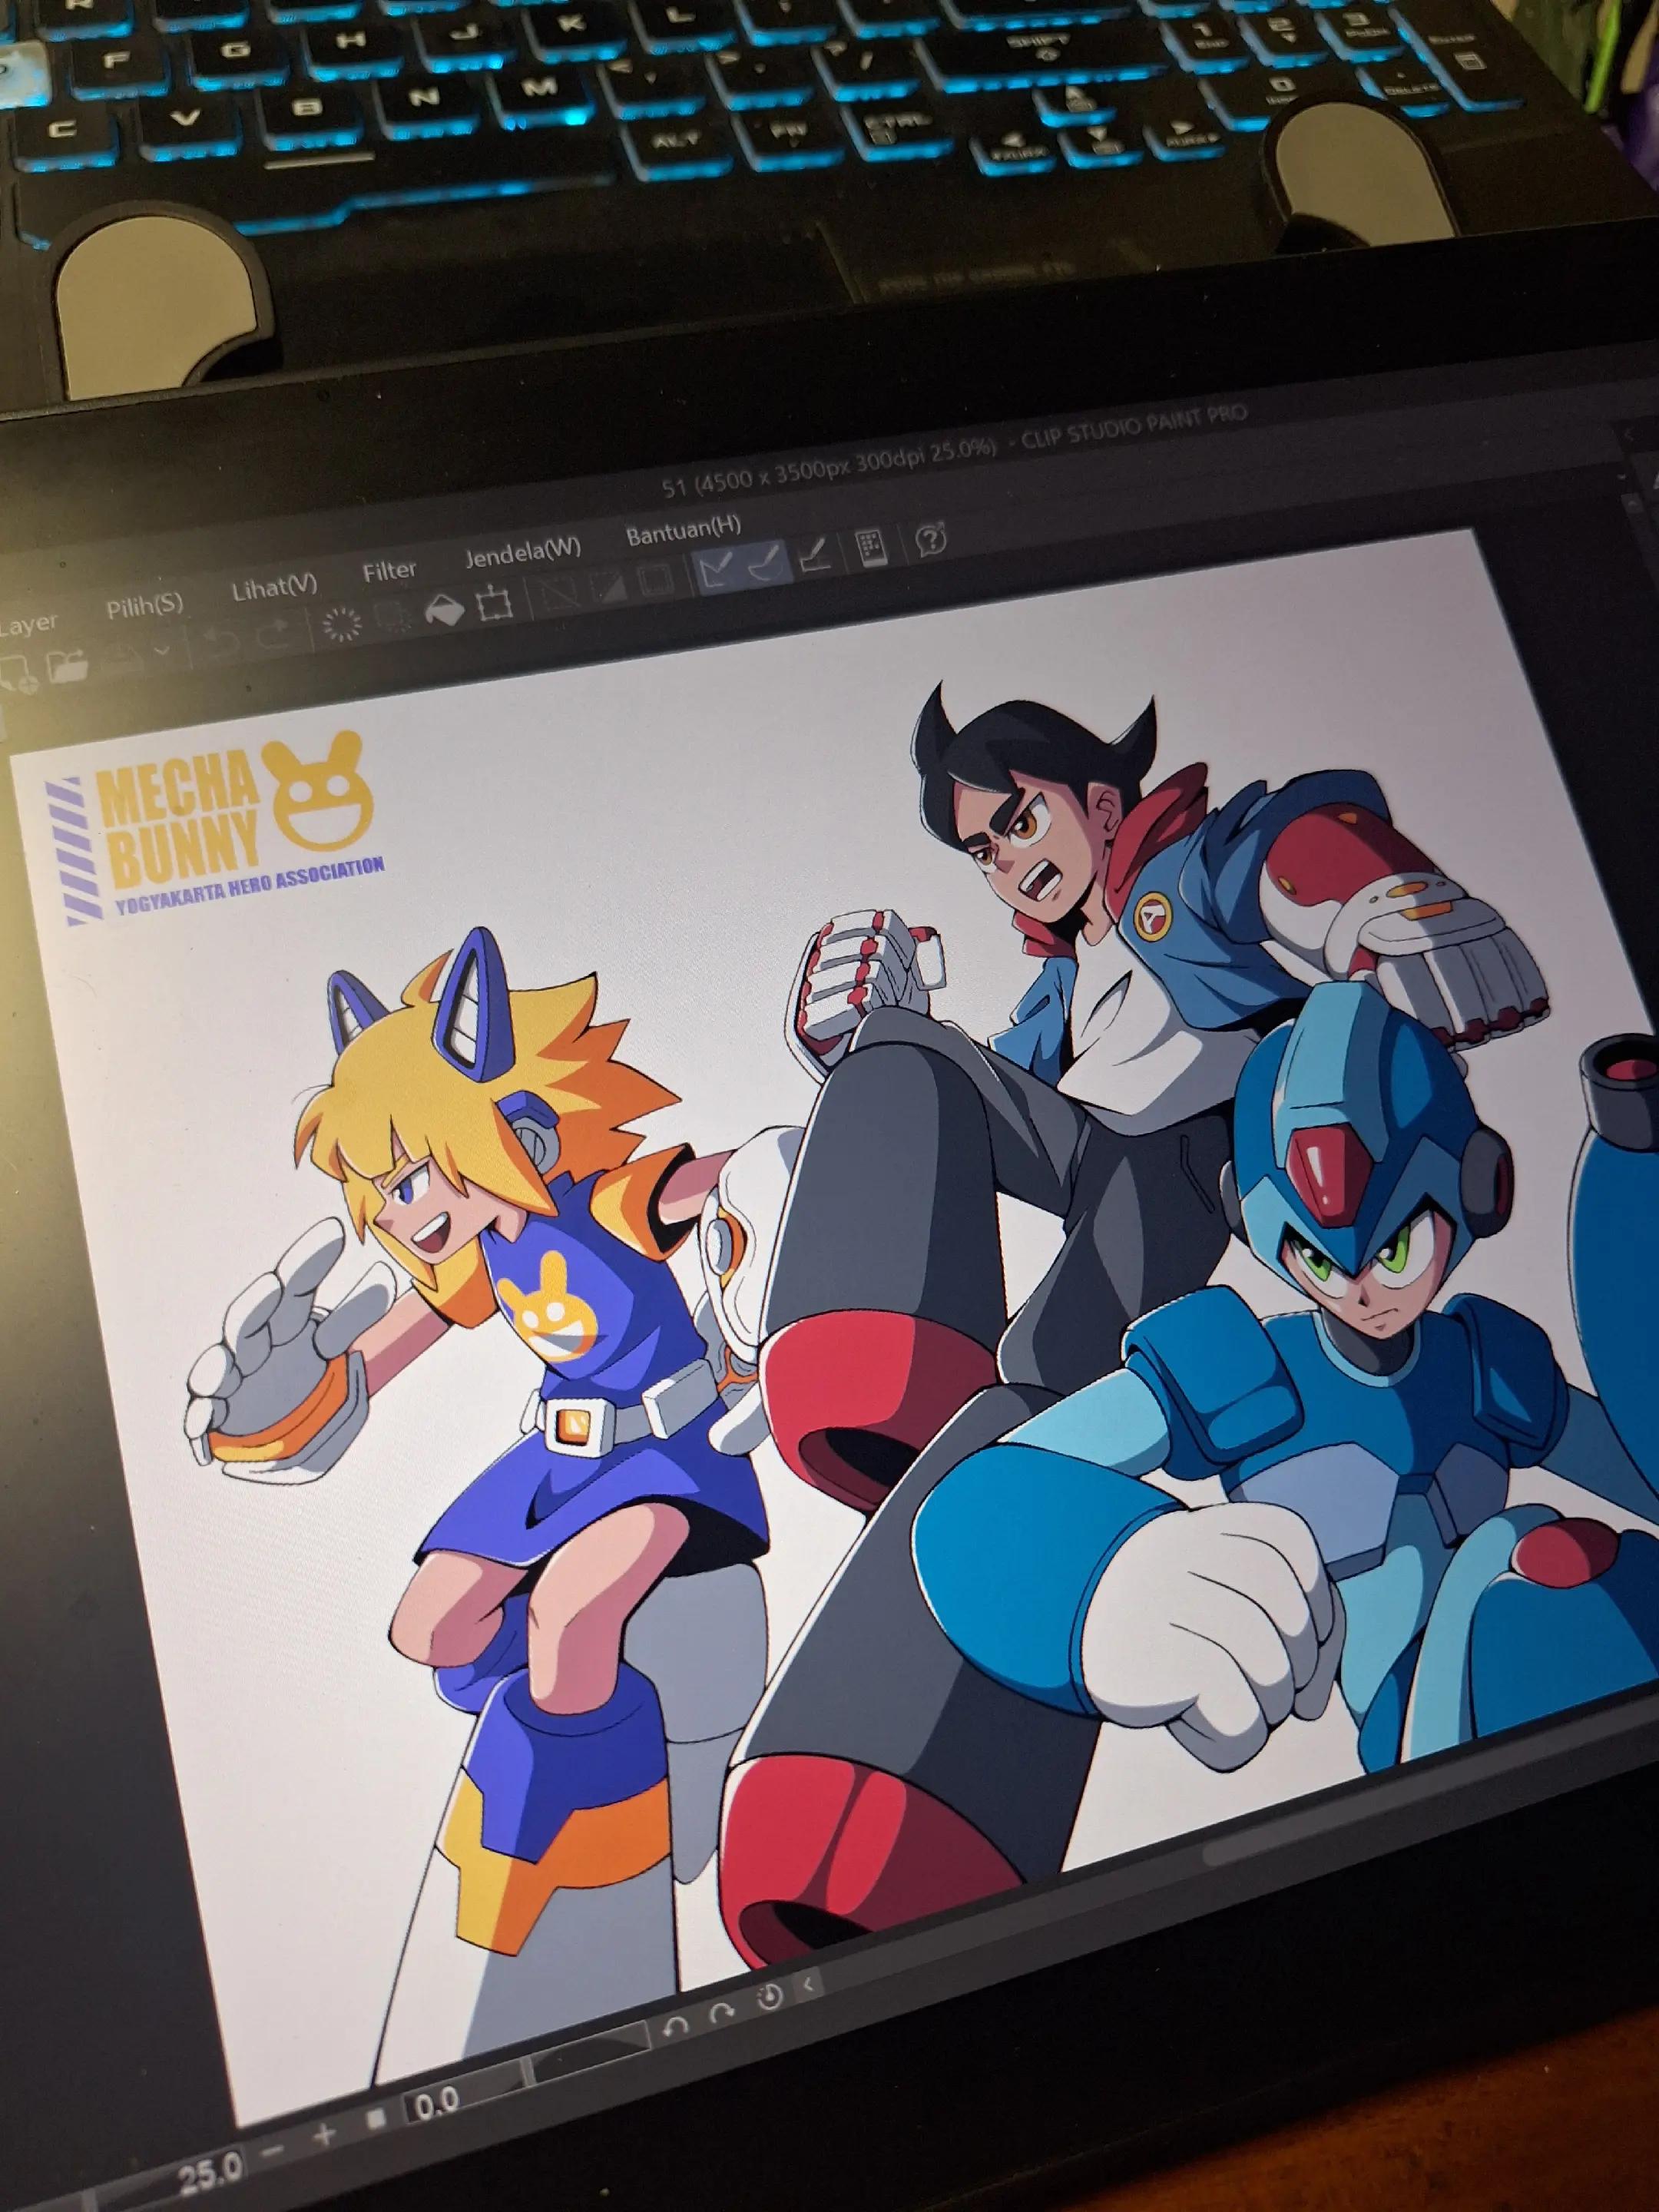The image size is (1659, 2212).
Task: Click the title text 'CLIP STUDIO PAINT PRO'
Action: [x=1133, y=427]
